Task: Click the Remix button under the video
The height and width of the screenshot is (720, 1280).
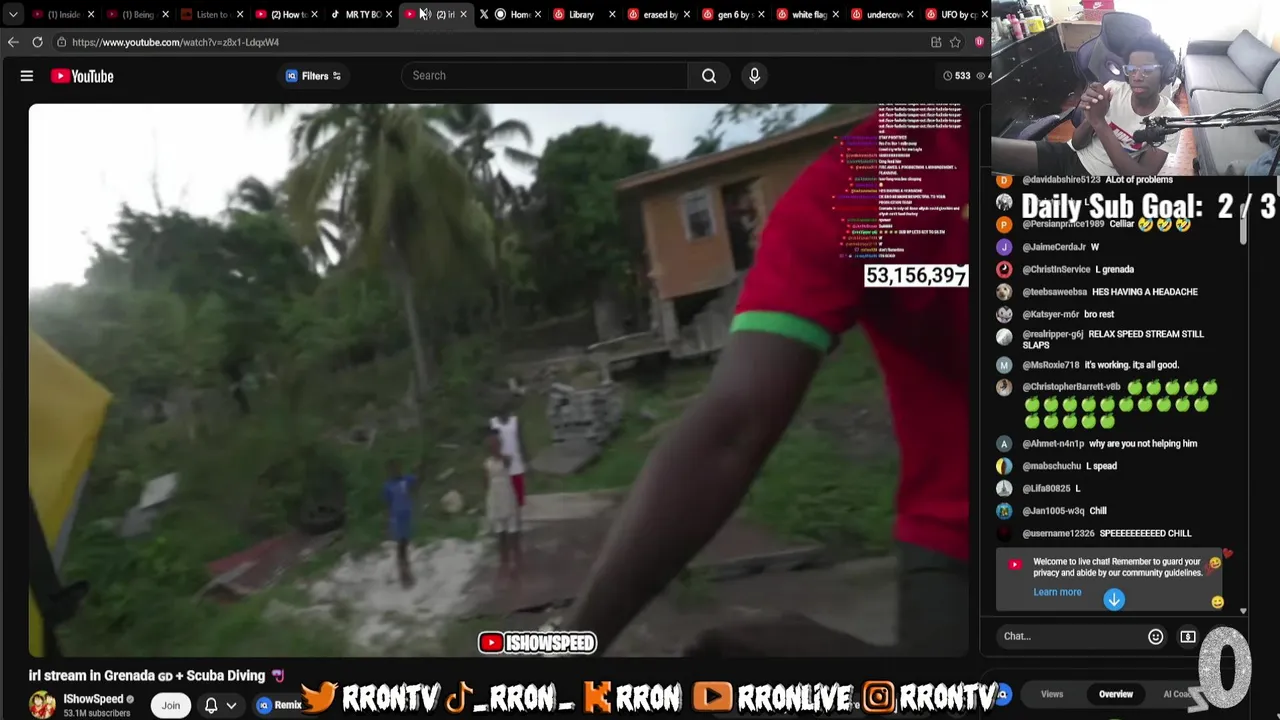Action: [x=280, y=705]
